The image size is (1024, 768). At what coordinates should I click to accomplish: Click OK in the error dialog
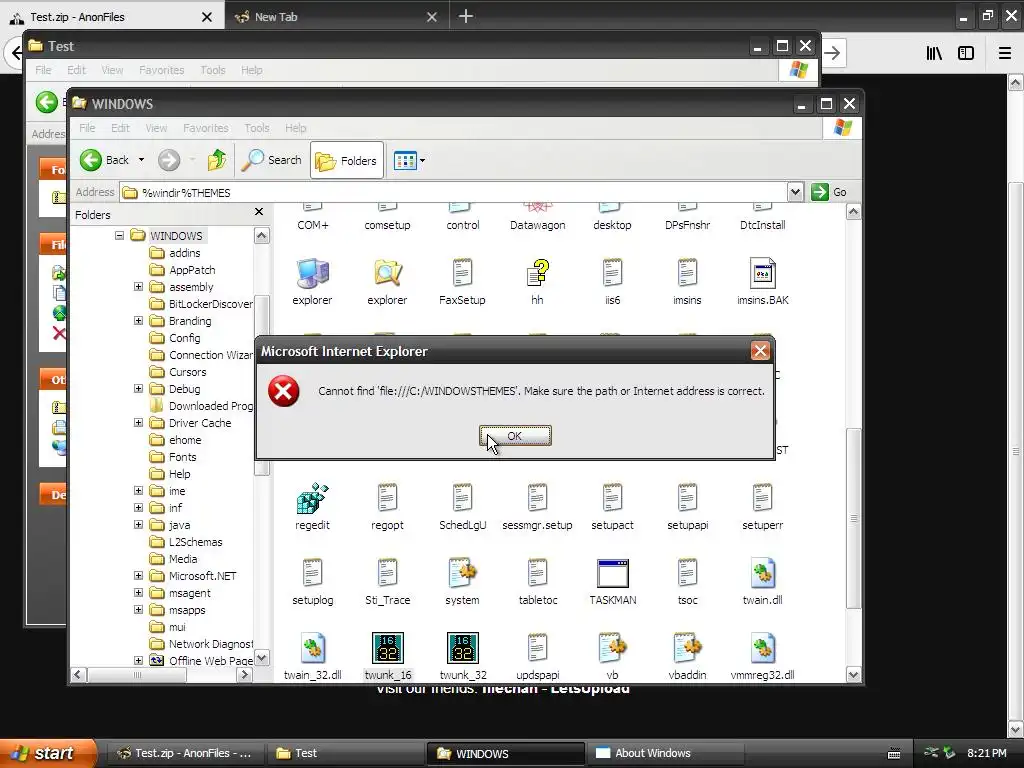pyautogui.click(x=515, y=436)
